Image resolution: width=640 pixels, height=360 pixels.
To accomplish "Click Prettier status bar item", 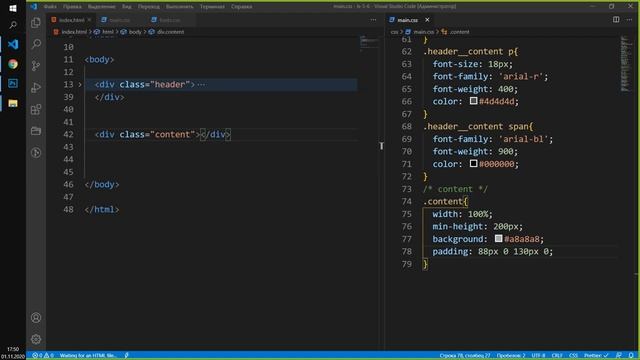I will (x=596, y=356).
